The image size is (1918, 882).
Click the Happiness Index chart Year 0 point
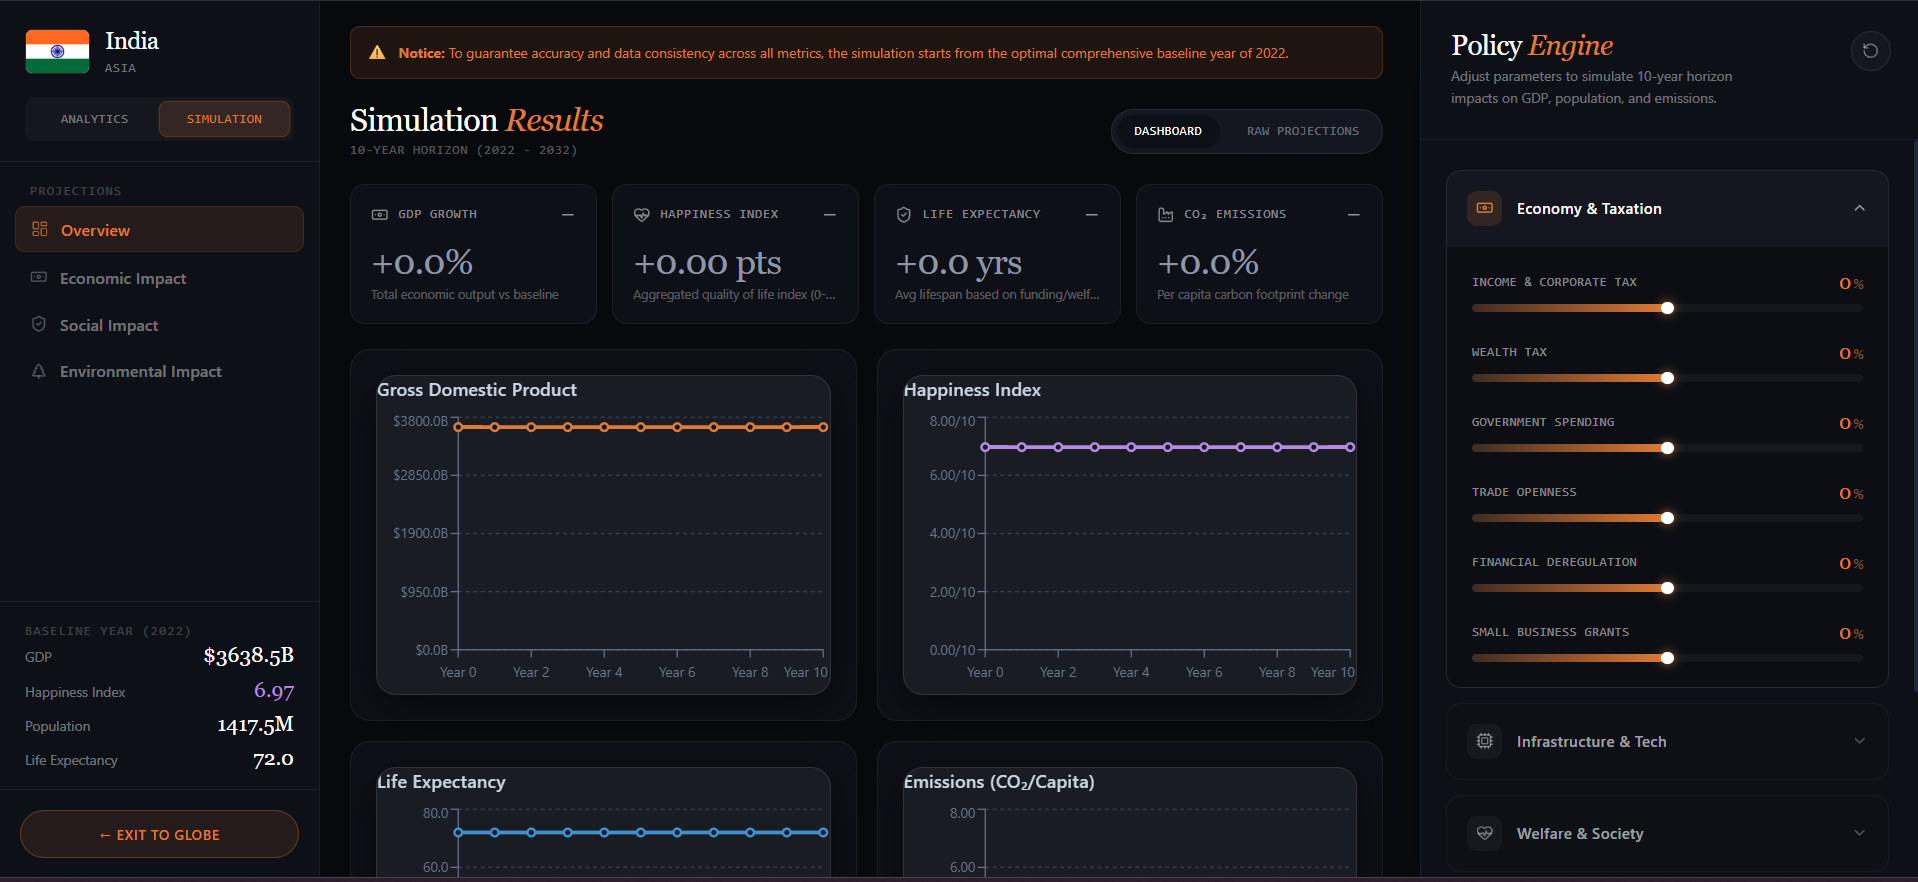985,447
